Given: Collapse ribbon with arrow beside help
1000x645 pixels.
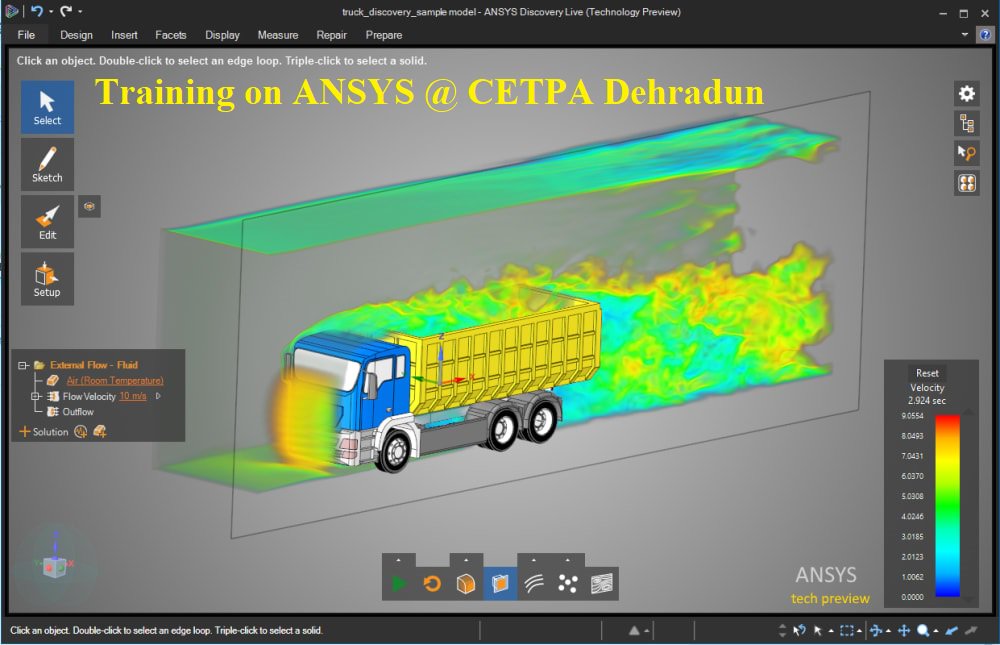Looking at the screenshot, I should point(965,34).
